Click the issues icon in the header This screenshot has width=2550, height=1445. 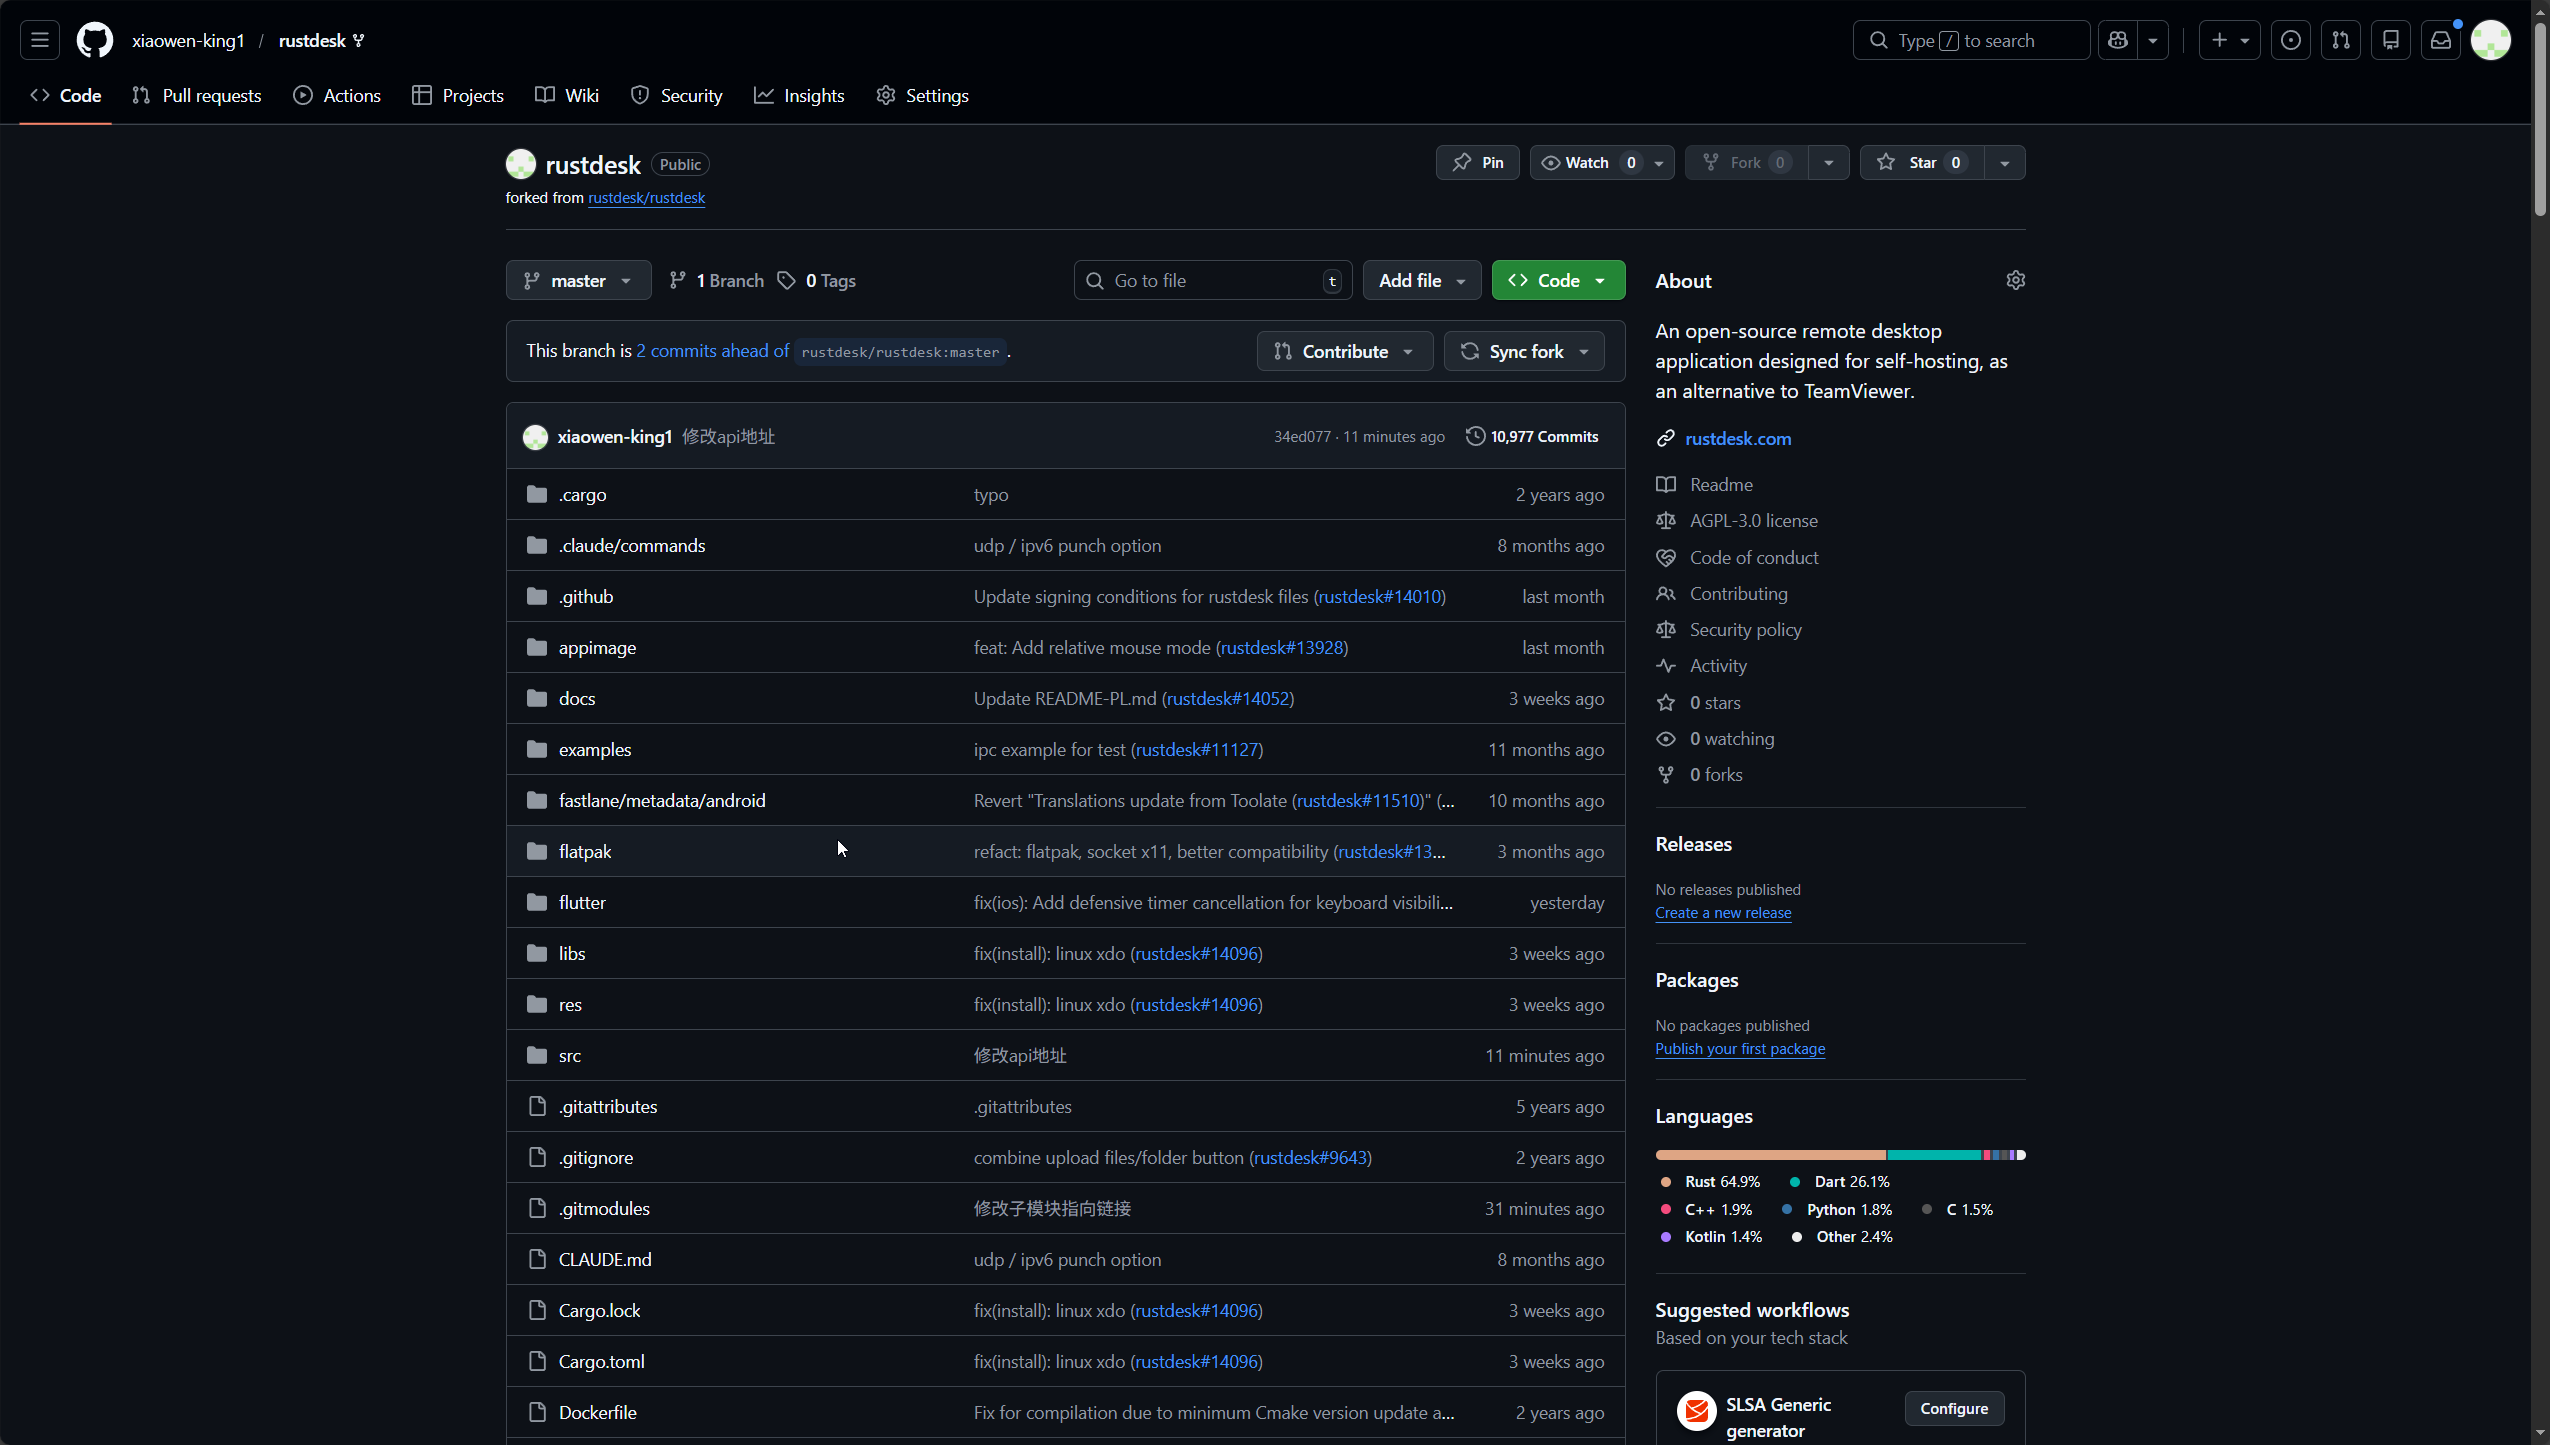click(x=2290, y=40)
